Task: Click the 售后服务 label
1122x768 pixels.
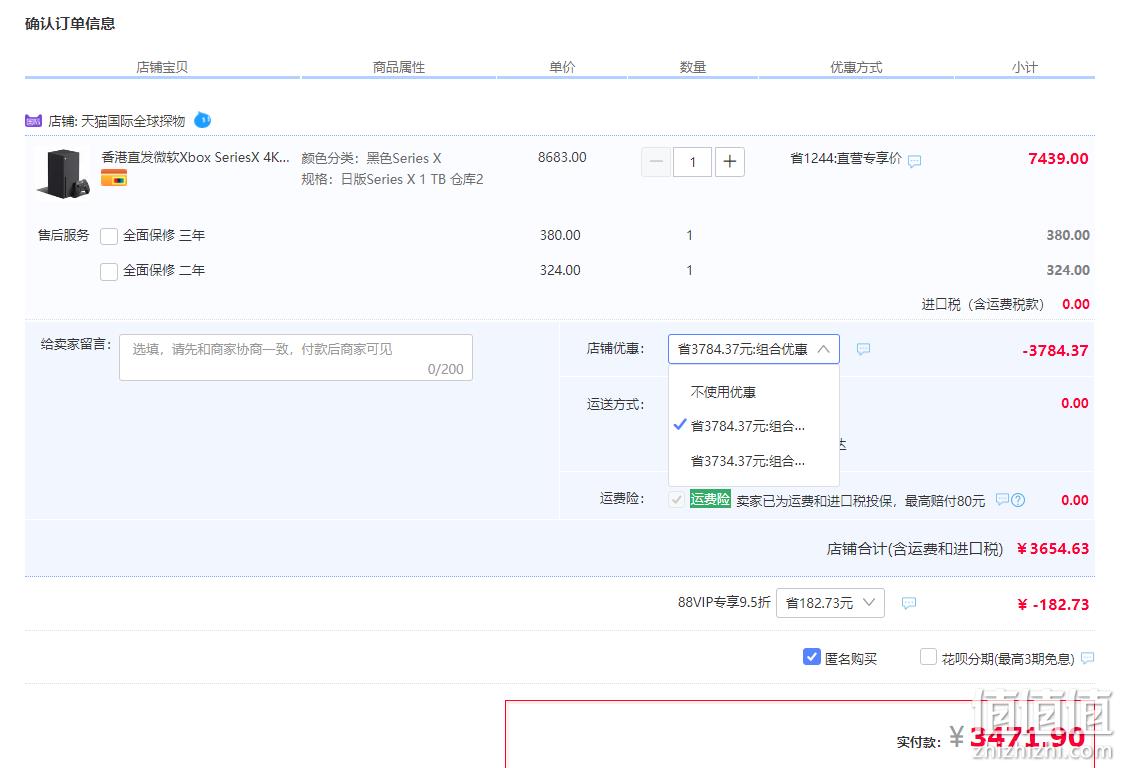Action: pyautogui.click(x=64, y=235)
